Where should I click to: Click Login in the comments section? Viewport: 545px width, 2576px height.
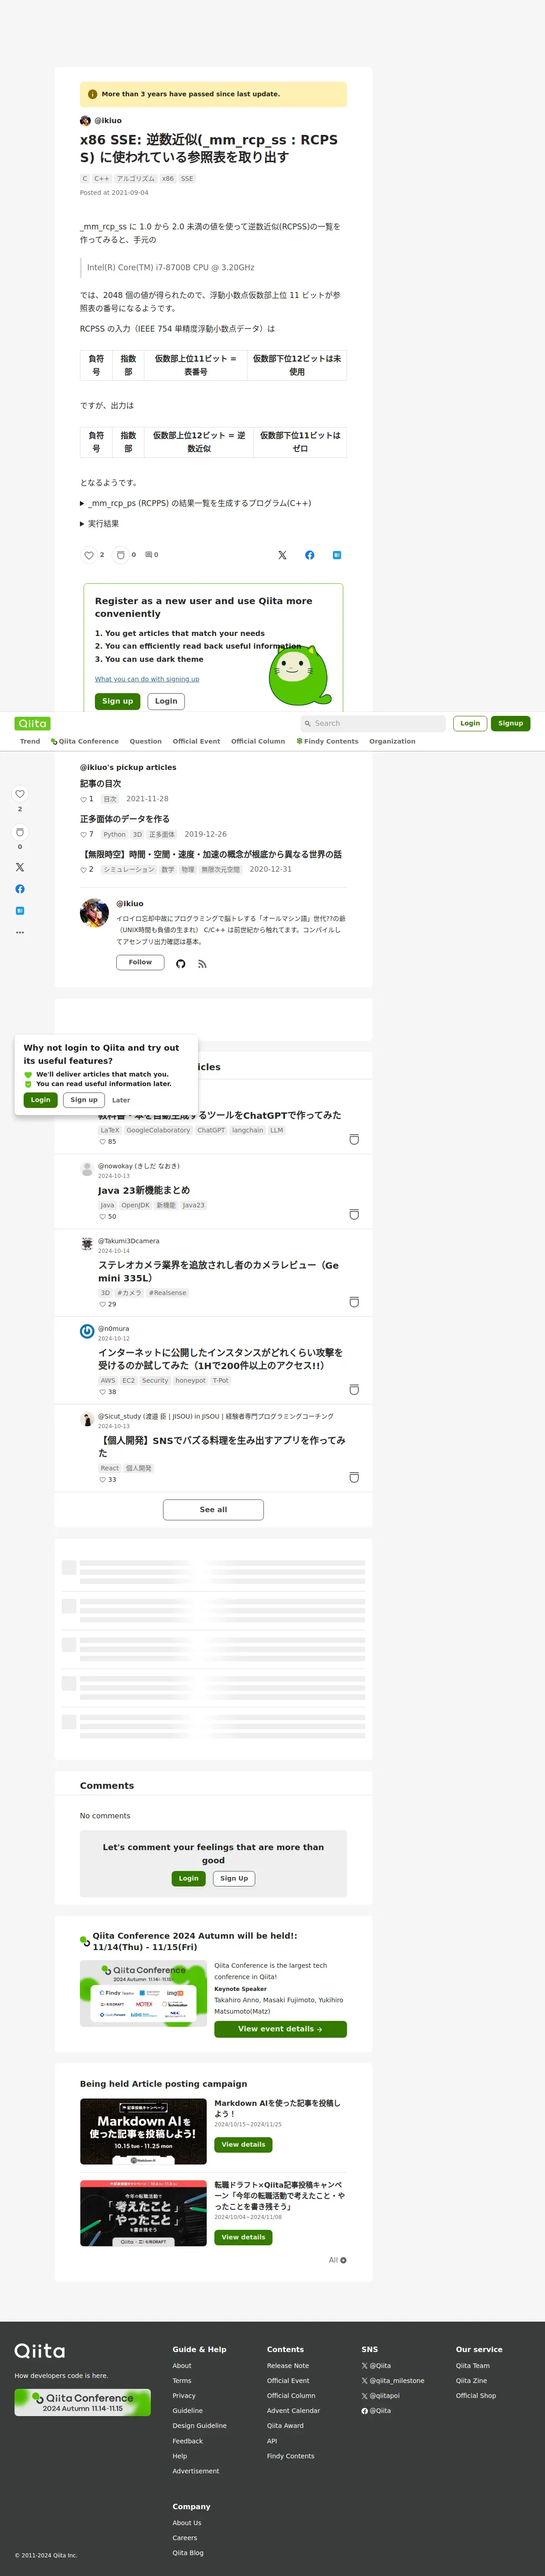[188, 1878]
